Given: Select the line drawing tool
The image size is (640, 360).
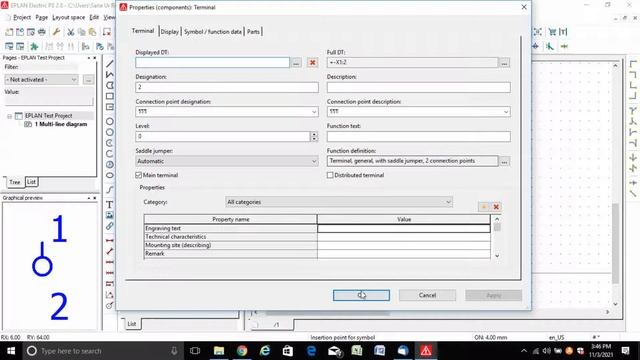Looking at the screenshot, I should 110,64.
